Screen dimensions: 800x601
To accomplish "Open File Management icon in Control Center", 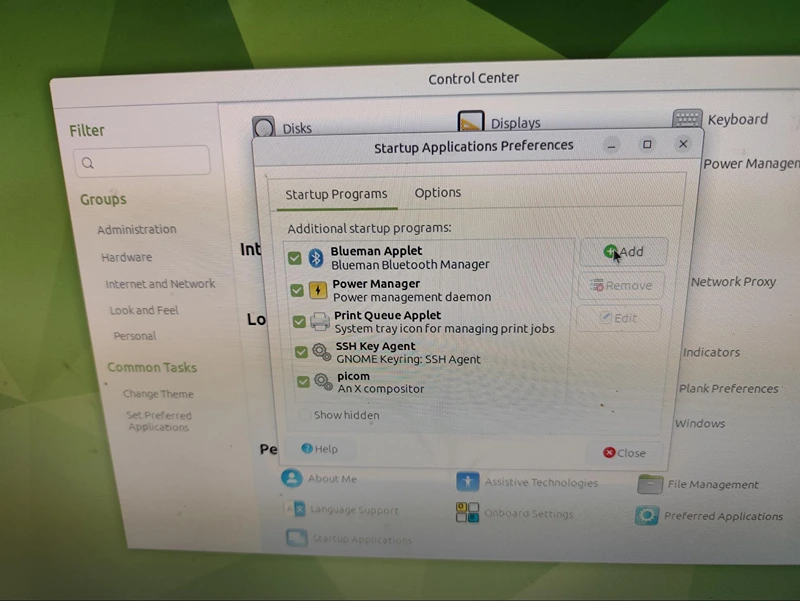I will (649, 484).
